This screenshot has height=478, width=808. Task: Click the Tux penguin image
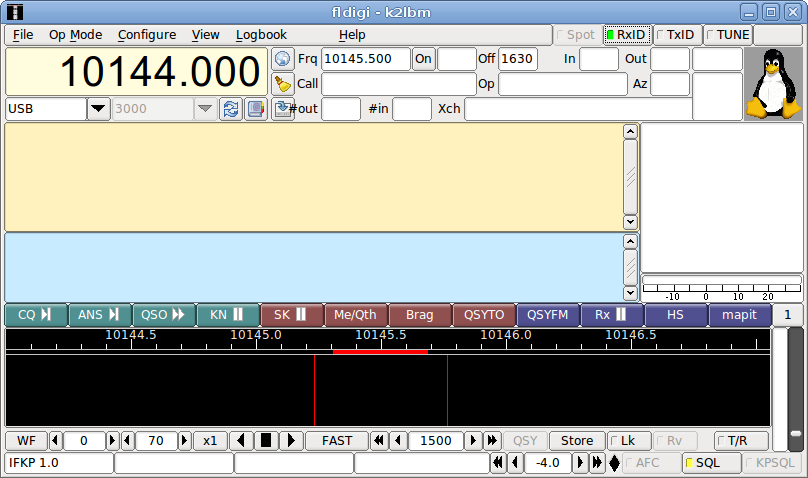coord(773,84)
